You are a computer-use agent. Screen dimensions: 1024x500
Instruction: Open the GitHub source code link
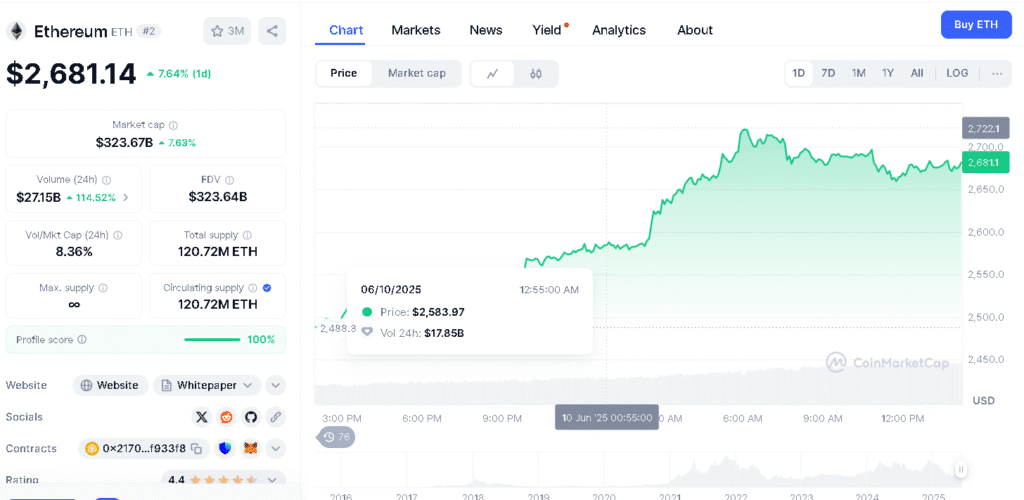[x=251, y=417]
